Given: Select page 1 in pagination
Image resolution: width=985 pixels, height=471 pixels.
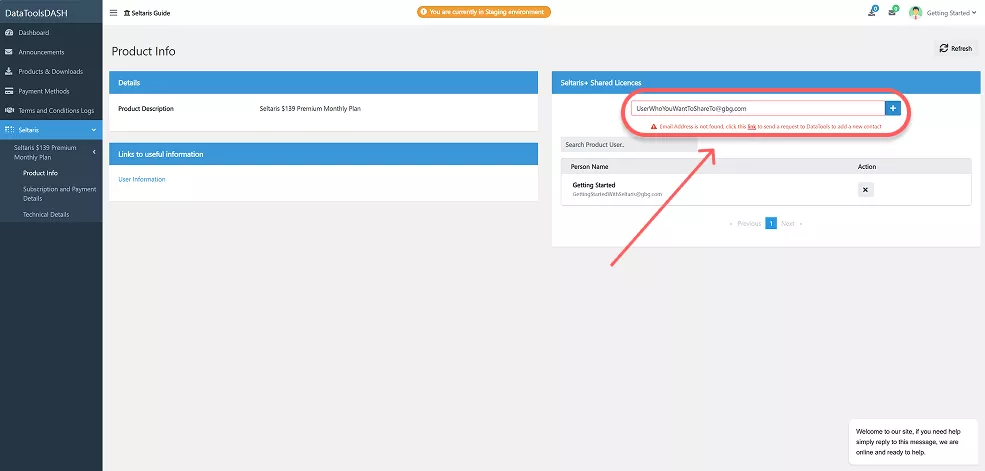Looking at the screenshot, I should (x=771, y=224).
